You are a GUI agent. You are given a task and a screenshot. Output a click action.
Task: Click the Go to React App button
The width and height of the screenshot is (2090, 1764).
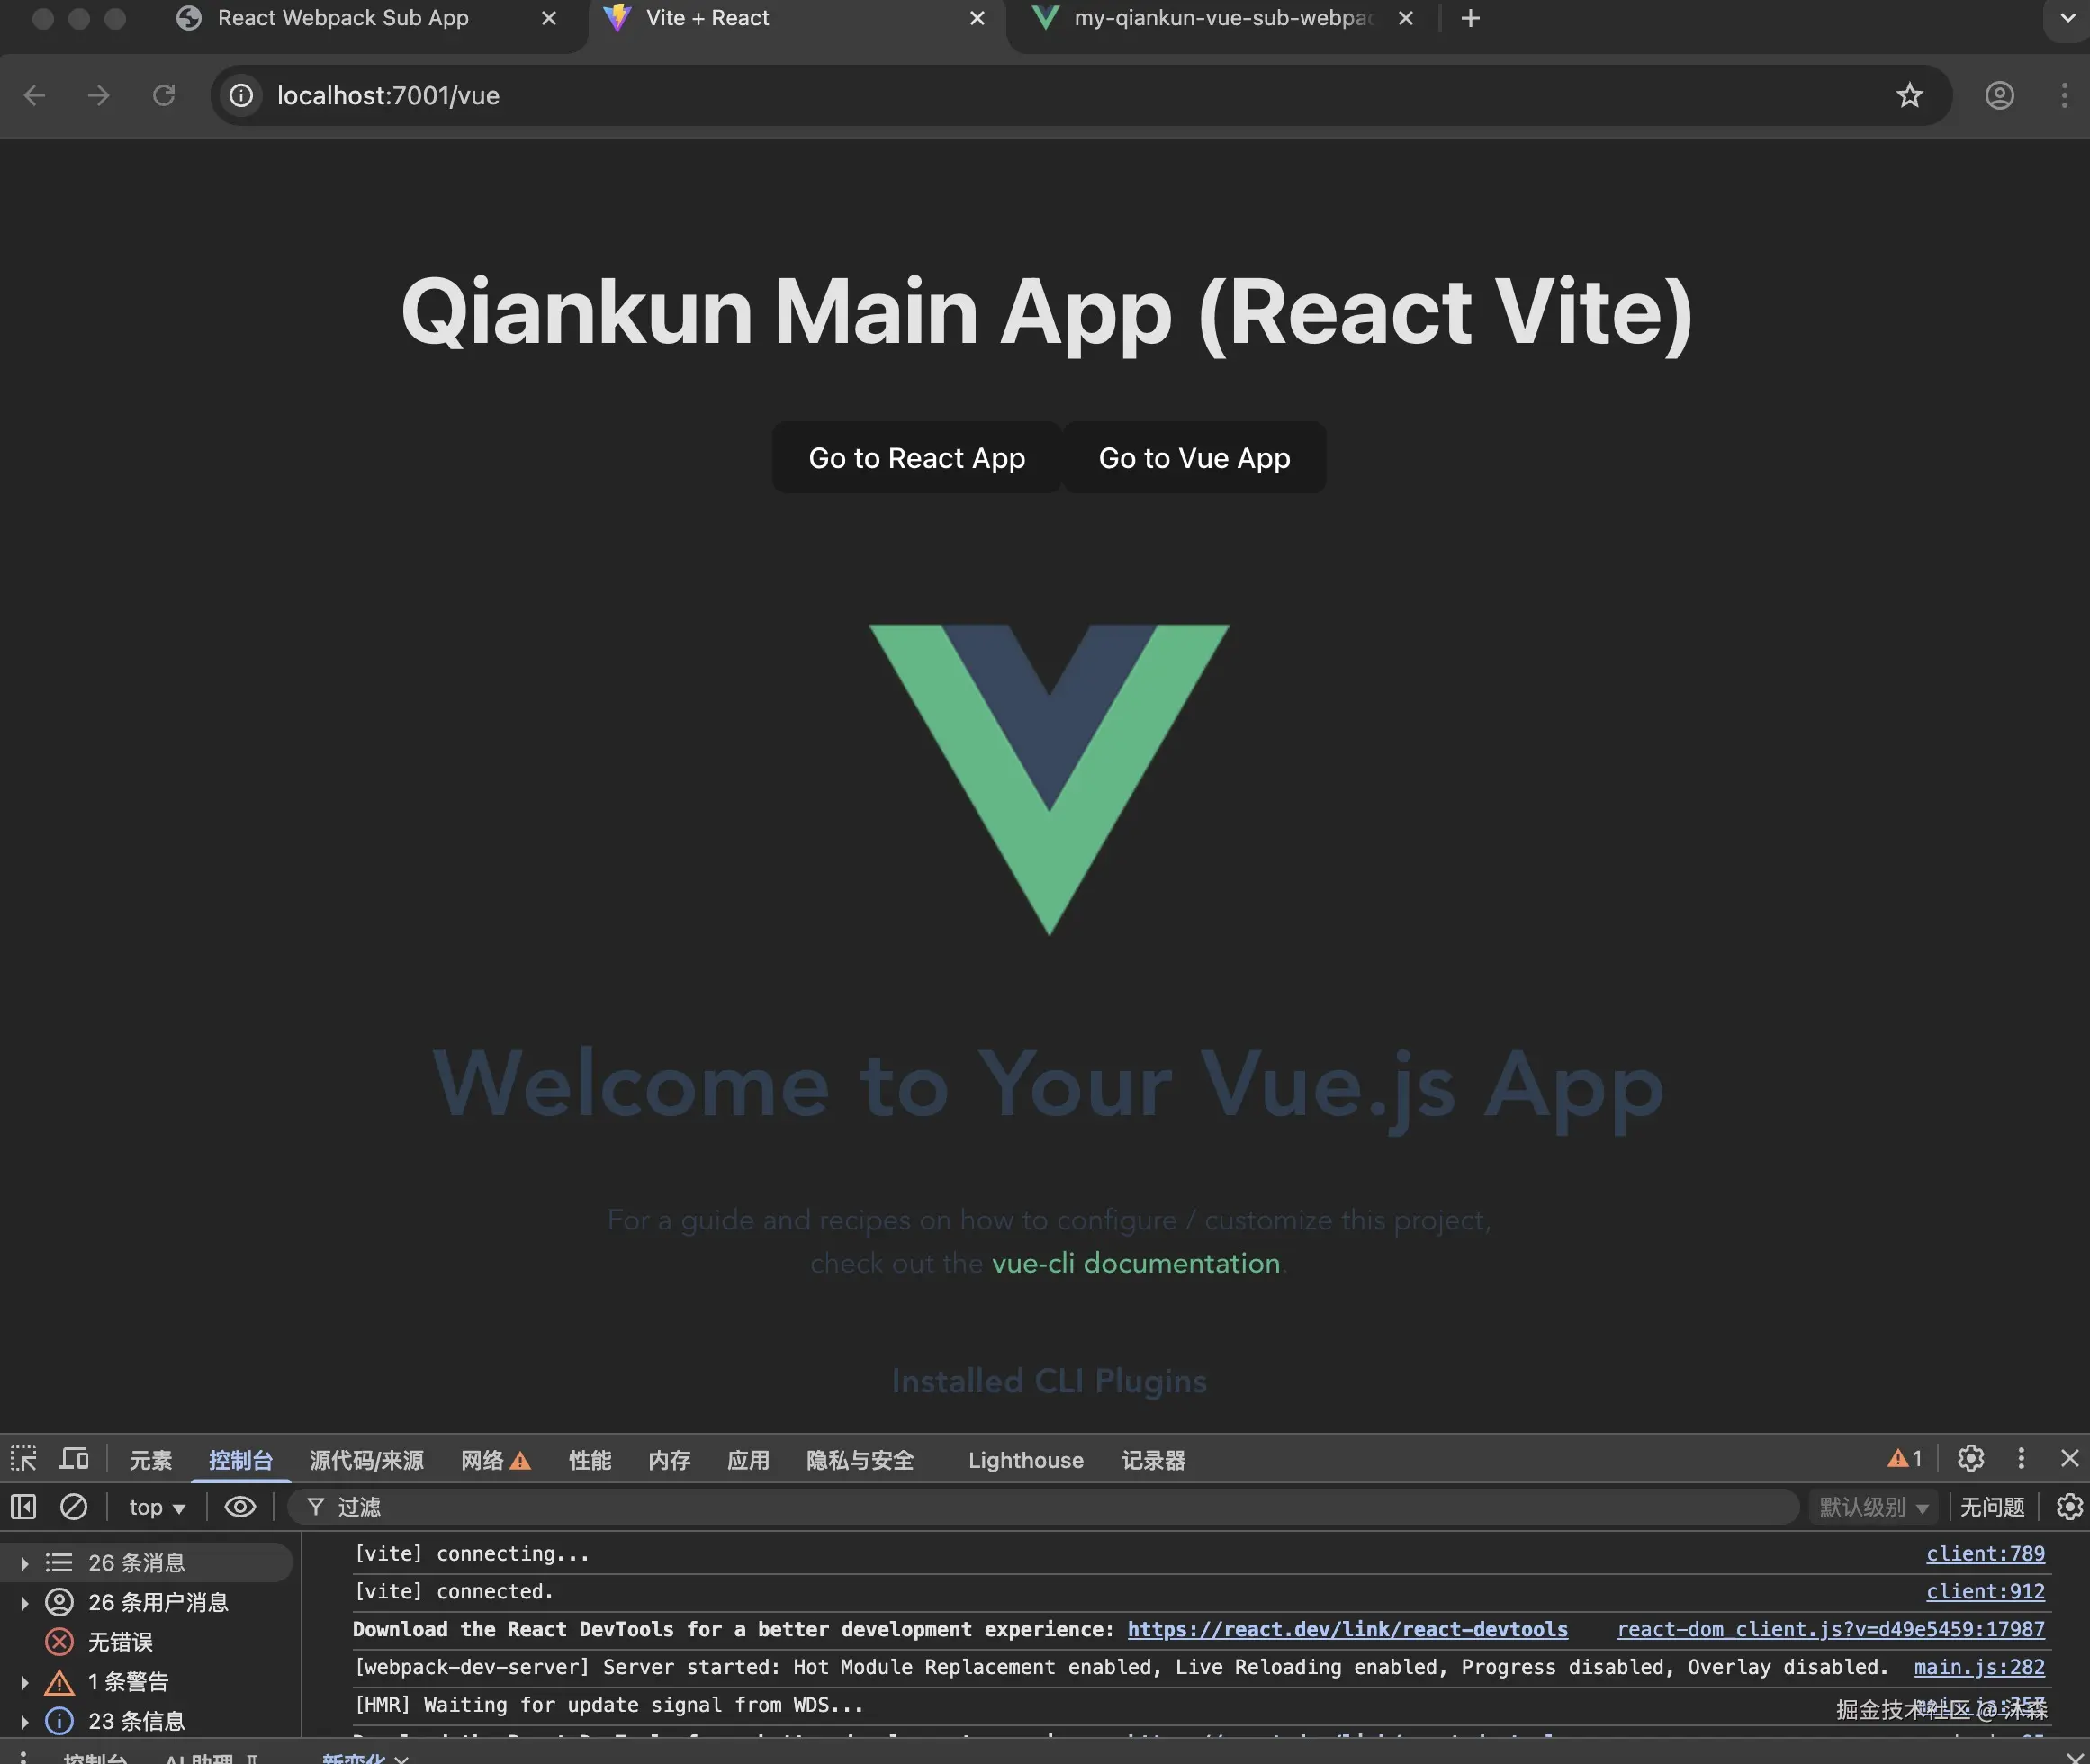click(x=916, y=458)
